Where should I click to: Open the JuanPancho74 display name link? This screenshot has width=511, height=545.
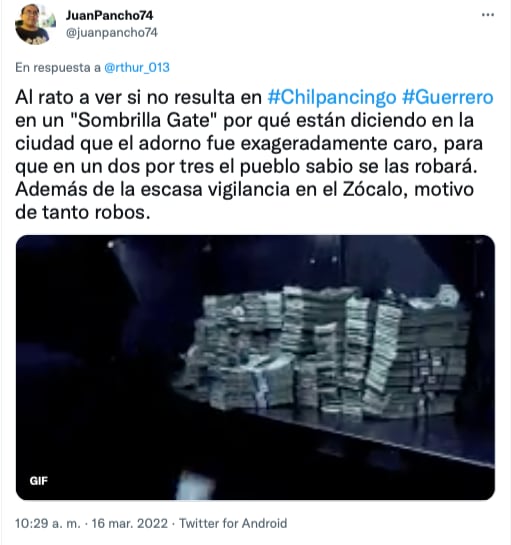tap(110, 16)
